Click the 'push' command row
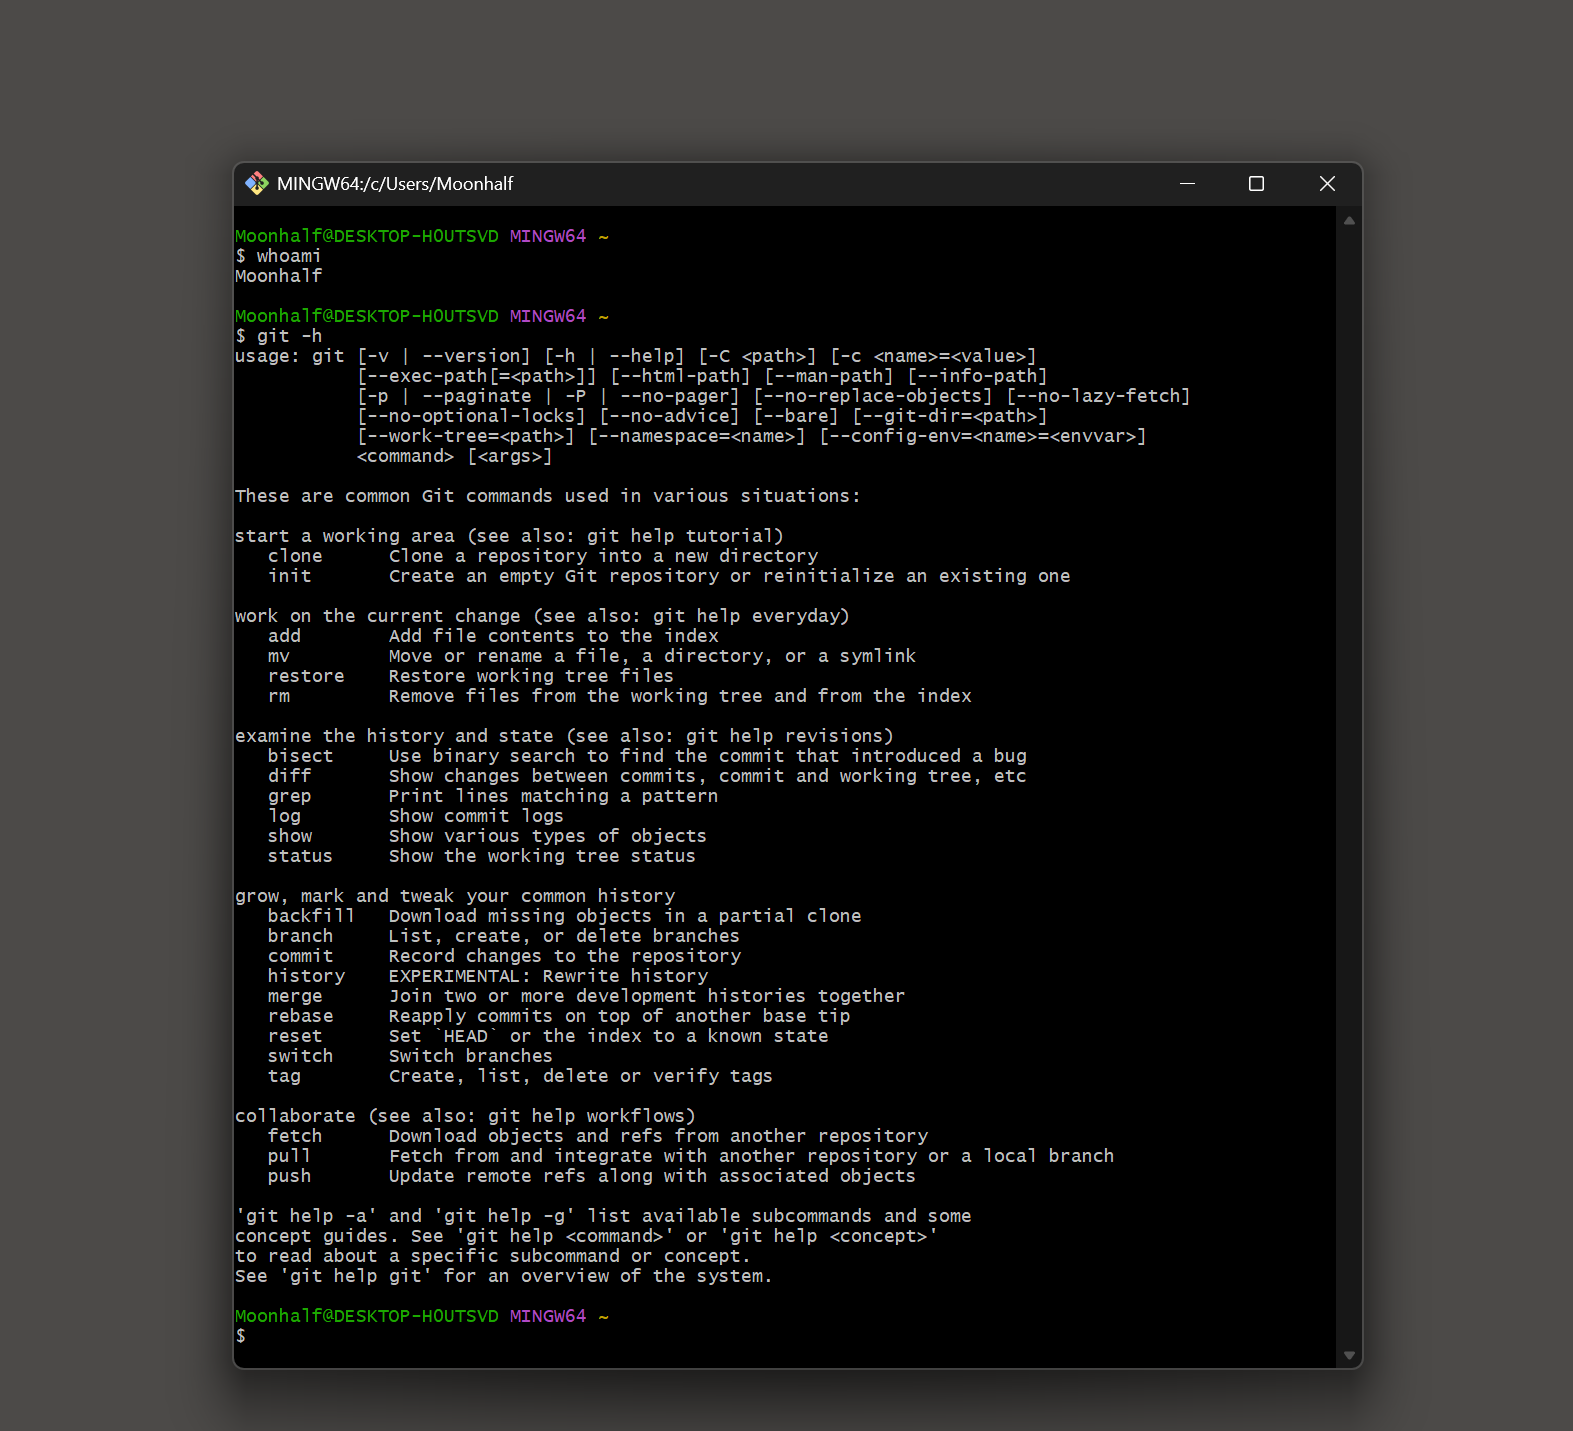Screen dimensions: 1573x1431 (x=592, y=1176)
